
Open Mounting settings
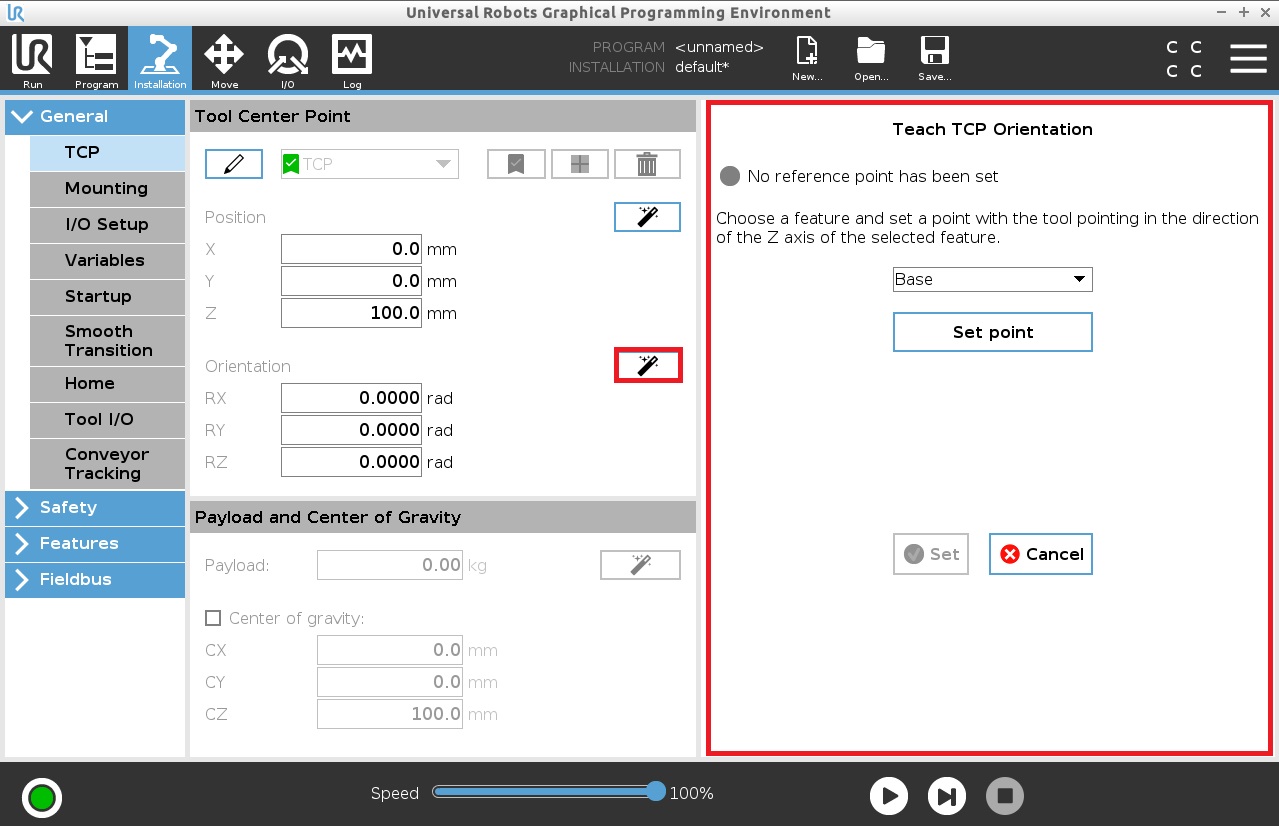point(107,188)
